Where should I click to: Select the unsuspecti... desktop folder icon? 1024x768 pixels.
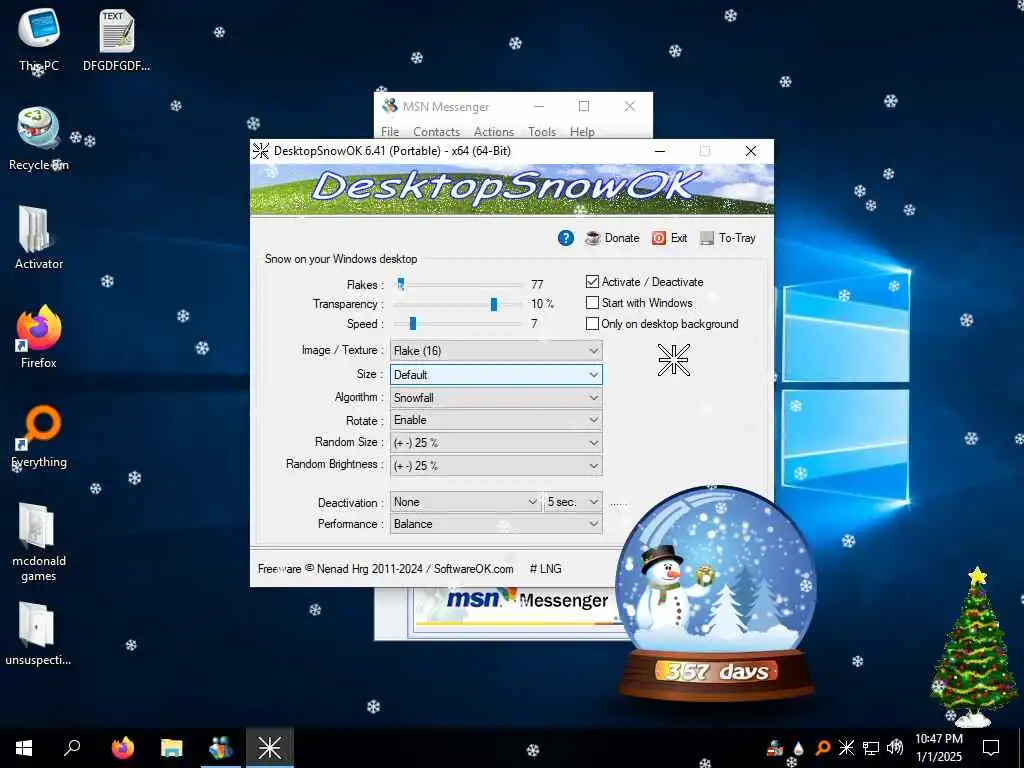[x=39, y=633]
